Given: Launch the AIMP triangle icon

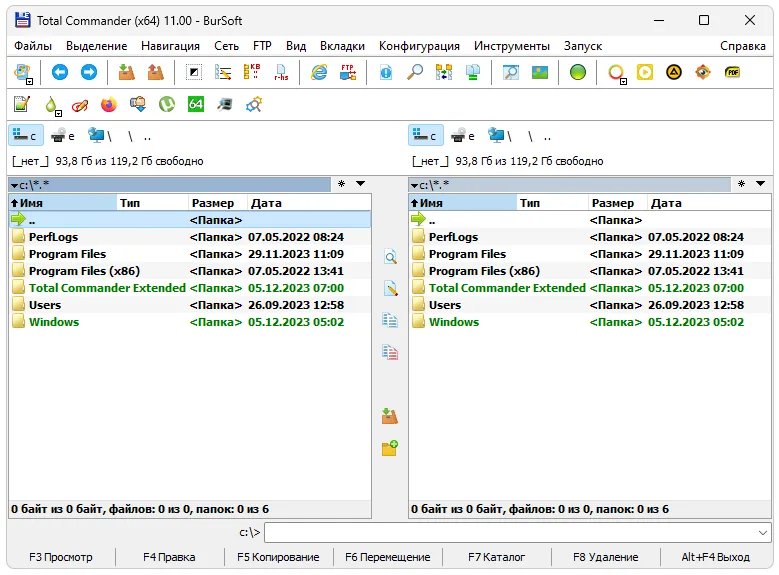Looking at the screenshot, I should pos(674,73).
